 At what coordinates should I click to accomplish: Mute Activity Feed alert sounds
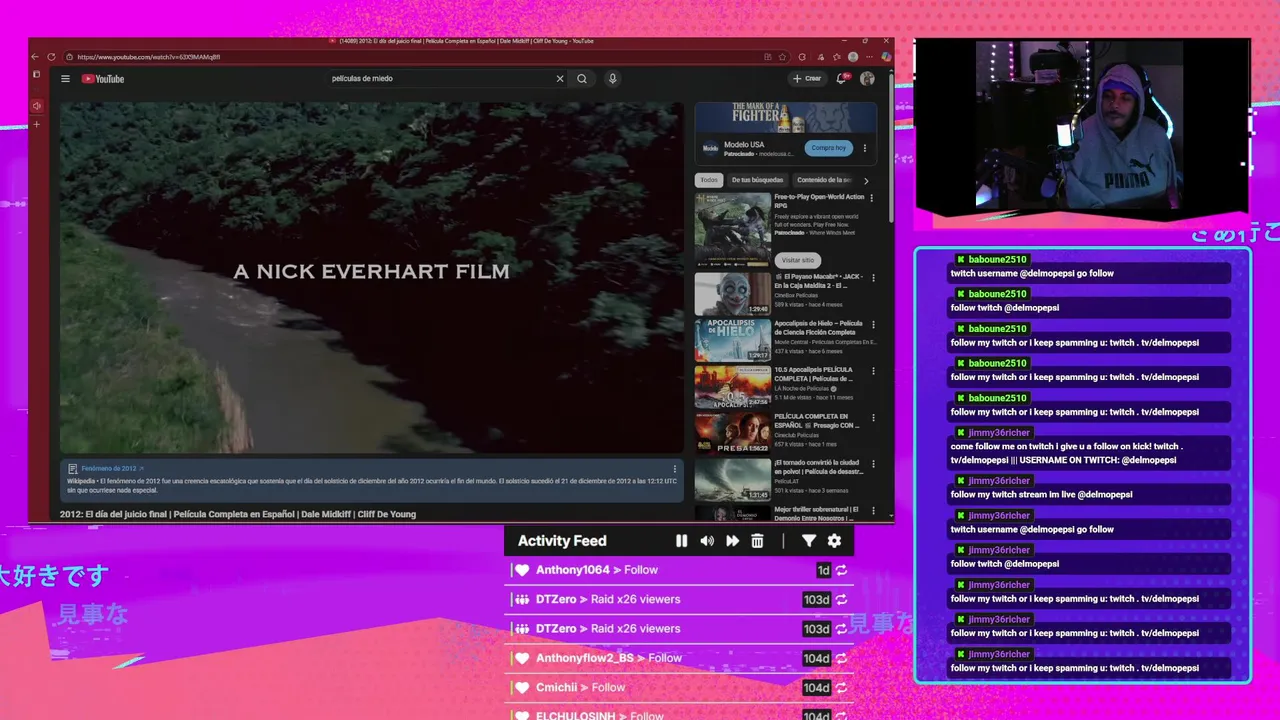click(x=707, y=541)
